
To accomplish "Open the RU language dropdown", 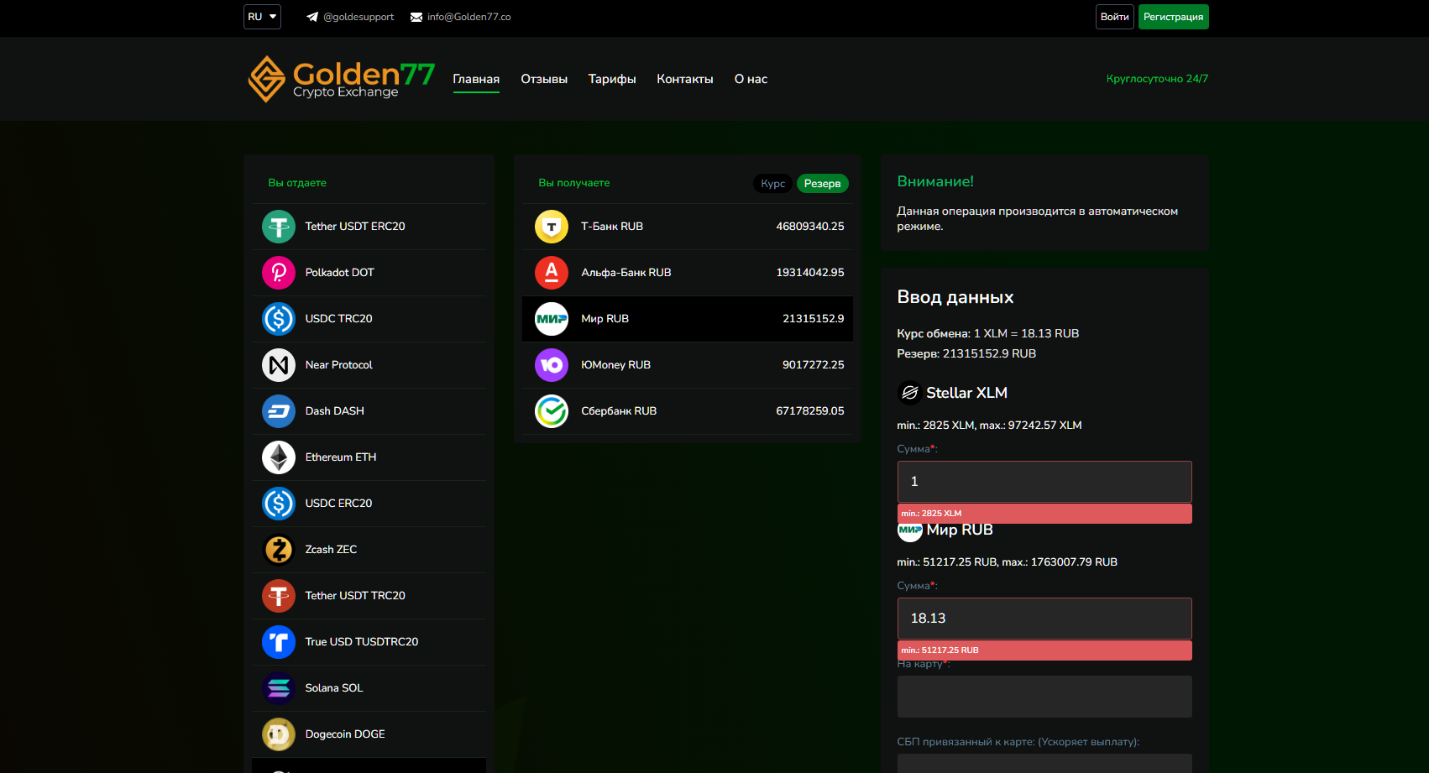I will pyautogui.click(x=262, y=17).
